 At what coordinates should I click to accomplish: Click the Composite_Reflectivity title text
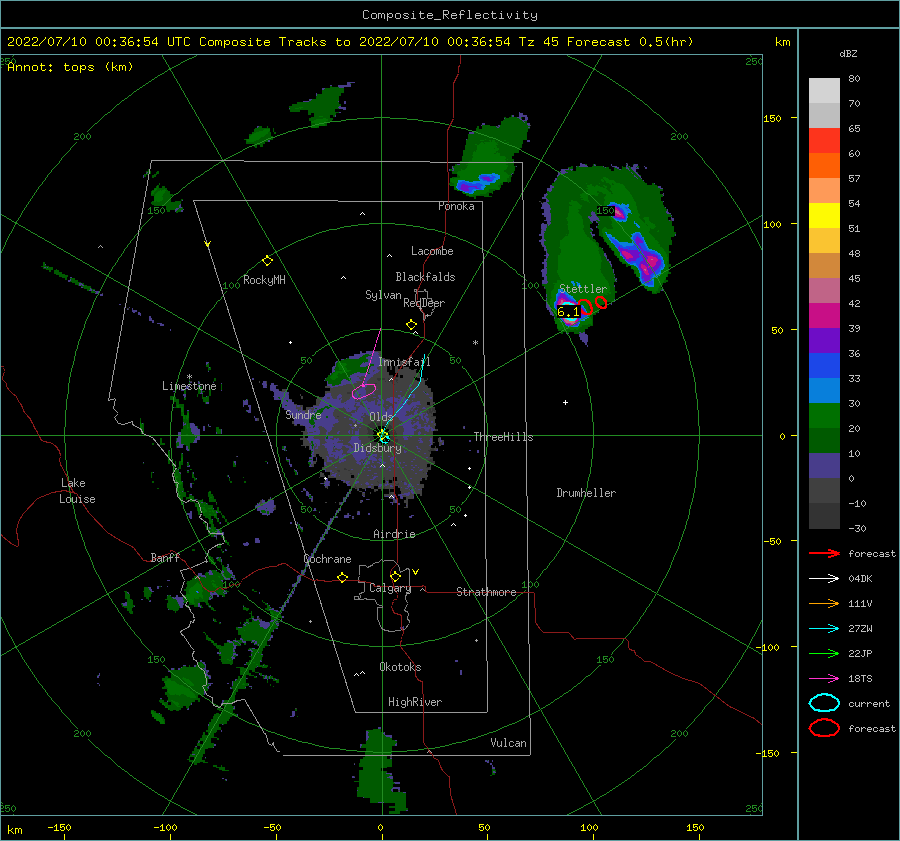pyautogui.click(x=449, y=15)
